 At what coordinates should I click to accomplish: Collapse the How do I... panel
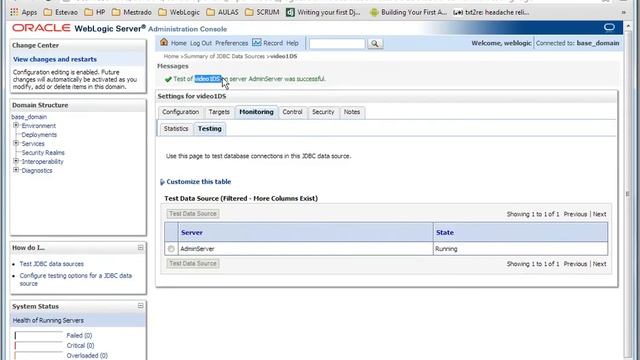(140, 248)
